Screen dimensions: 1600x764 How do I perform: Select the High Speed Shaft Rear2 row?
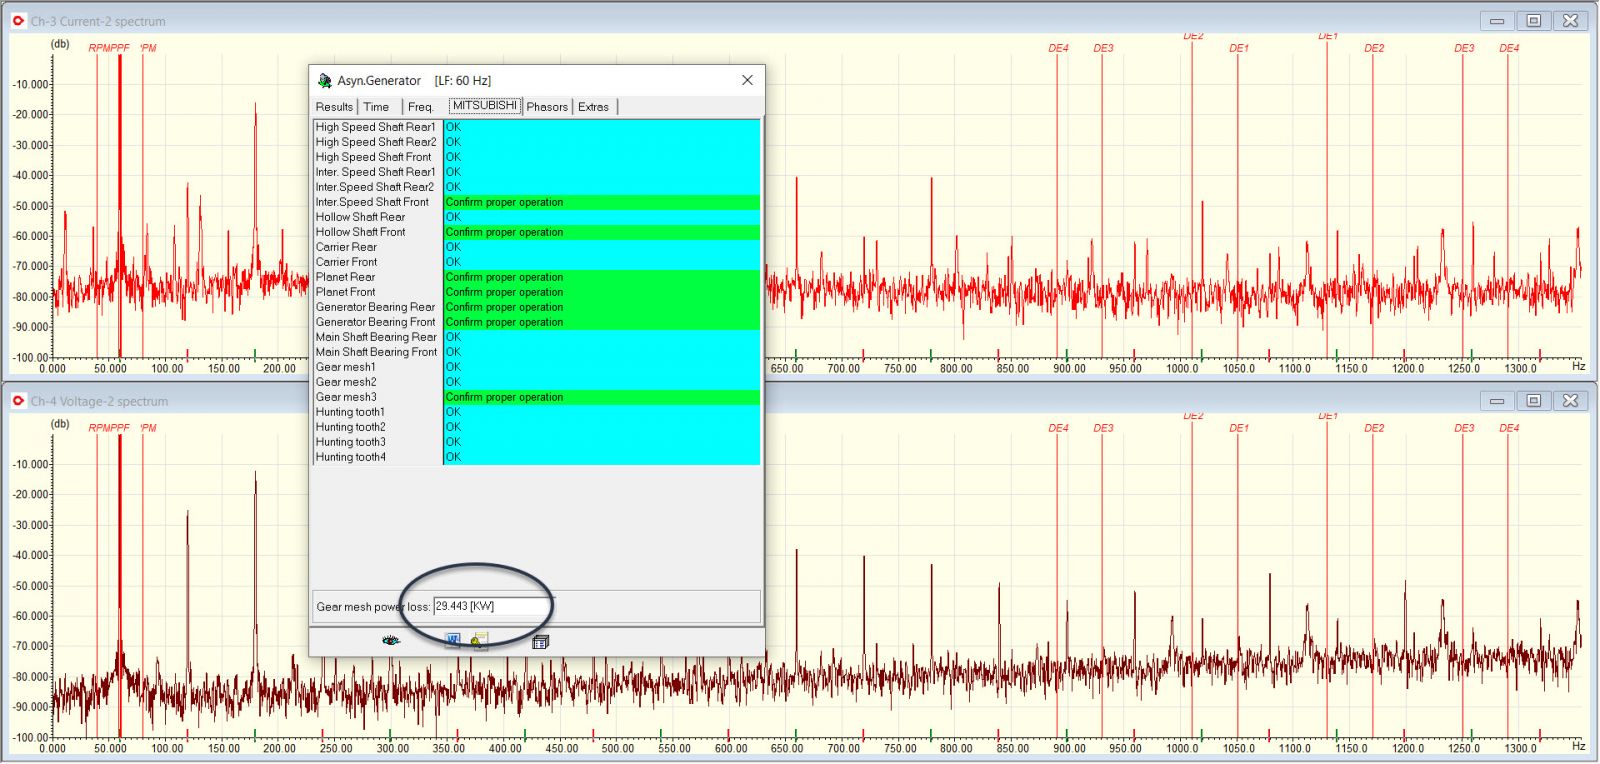(x=537, y=142)
